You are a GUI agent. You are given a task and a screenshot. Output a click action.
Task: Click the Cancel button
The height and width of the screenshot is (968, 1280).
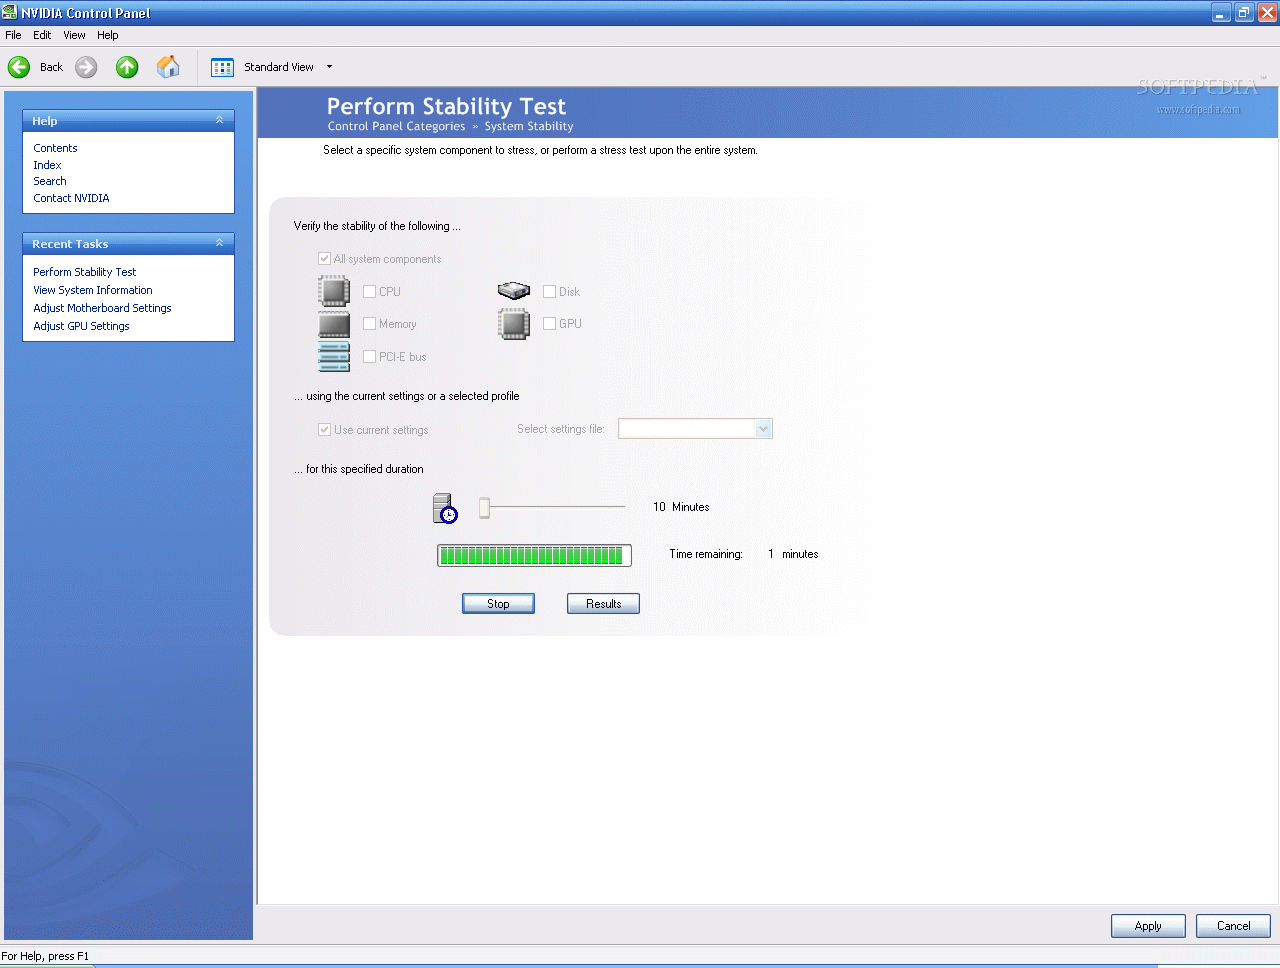(x=1233, y=926)
